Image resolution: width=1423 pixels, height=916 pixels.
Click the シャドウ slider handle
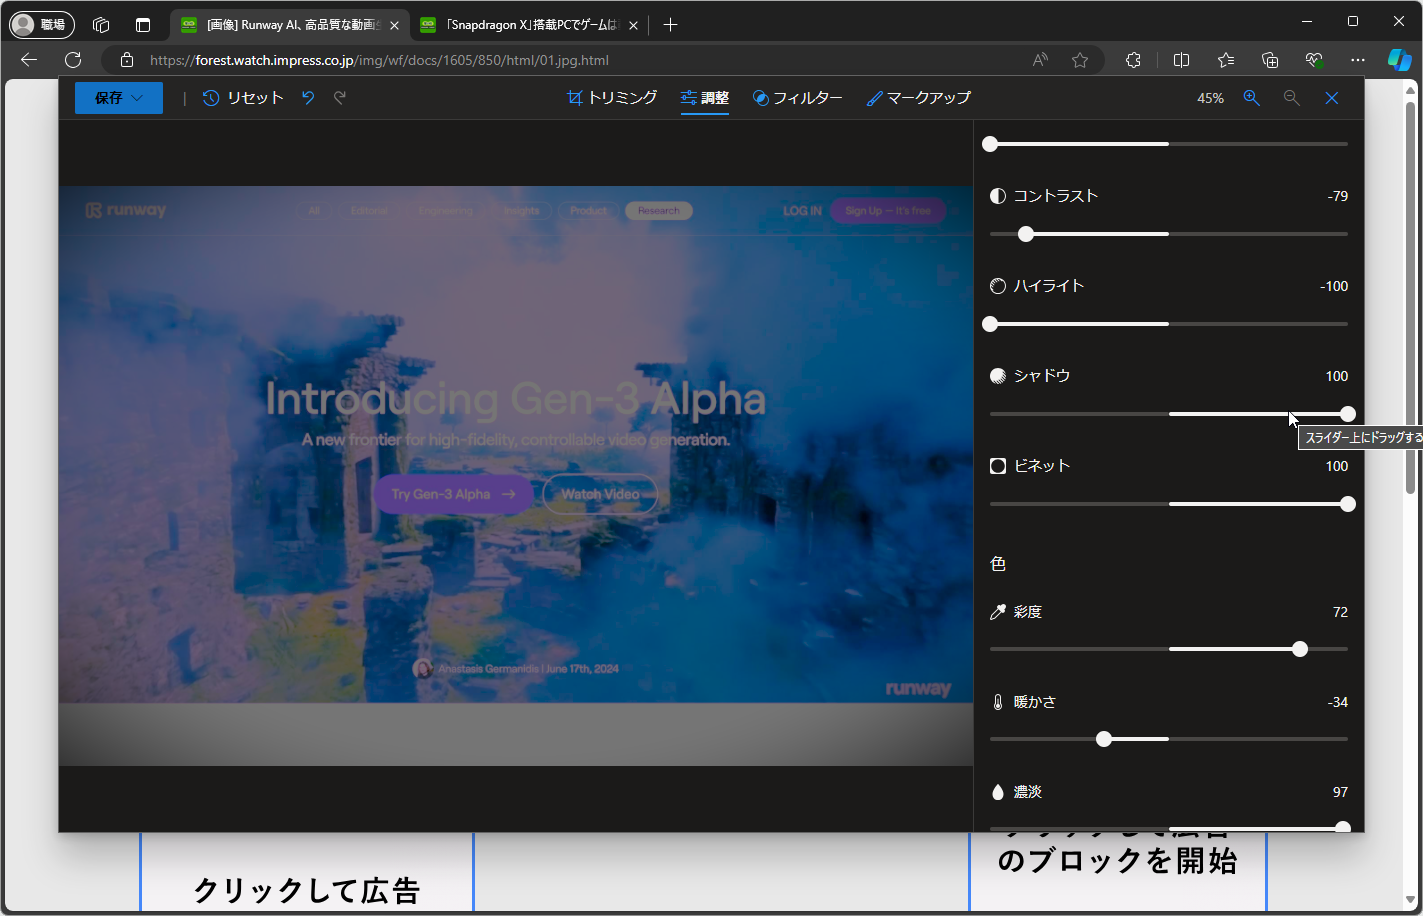click(1348, 414)
